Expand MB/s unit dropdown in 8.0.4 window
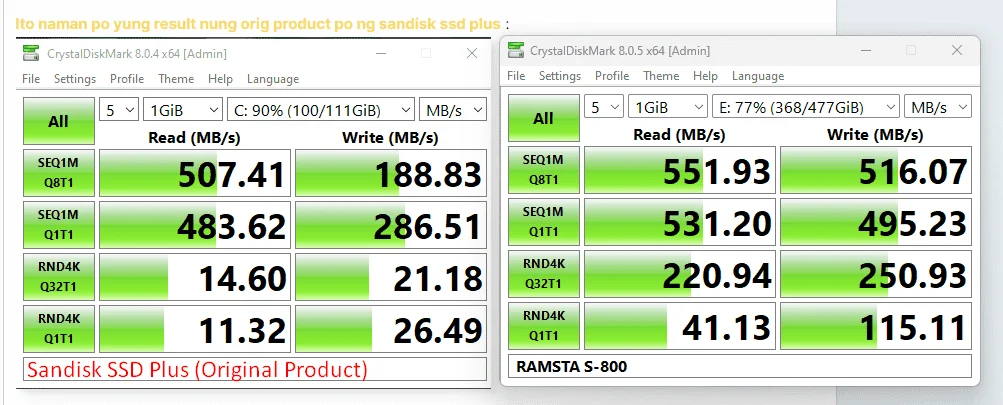The height and width of the screenshot is (405, 1003). 453,110
